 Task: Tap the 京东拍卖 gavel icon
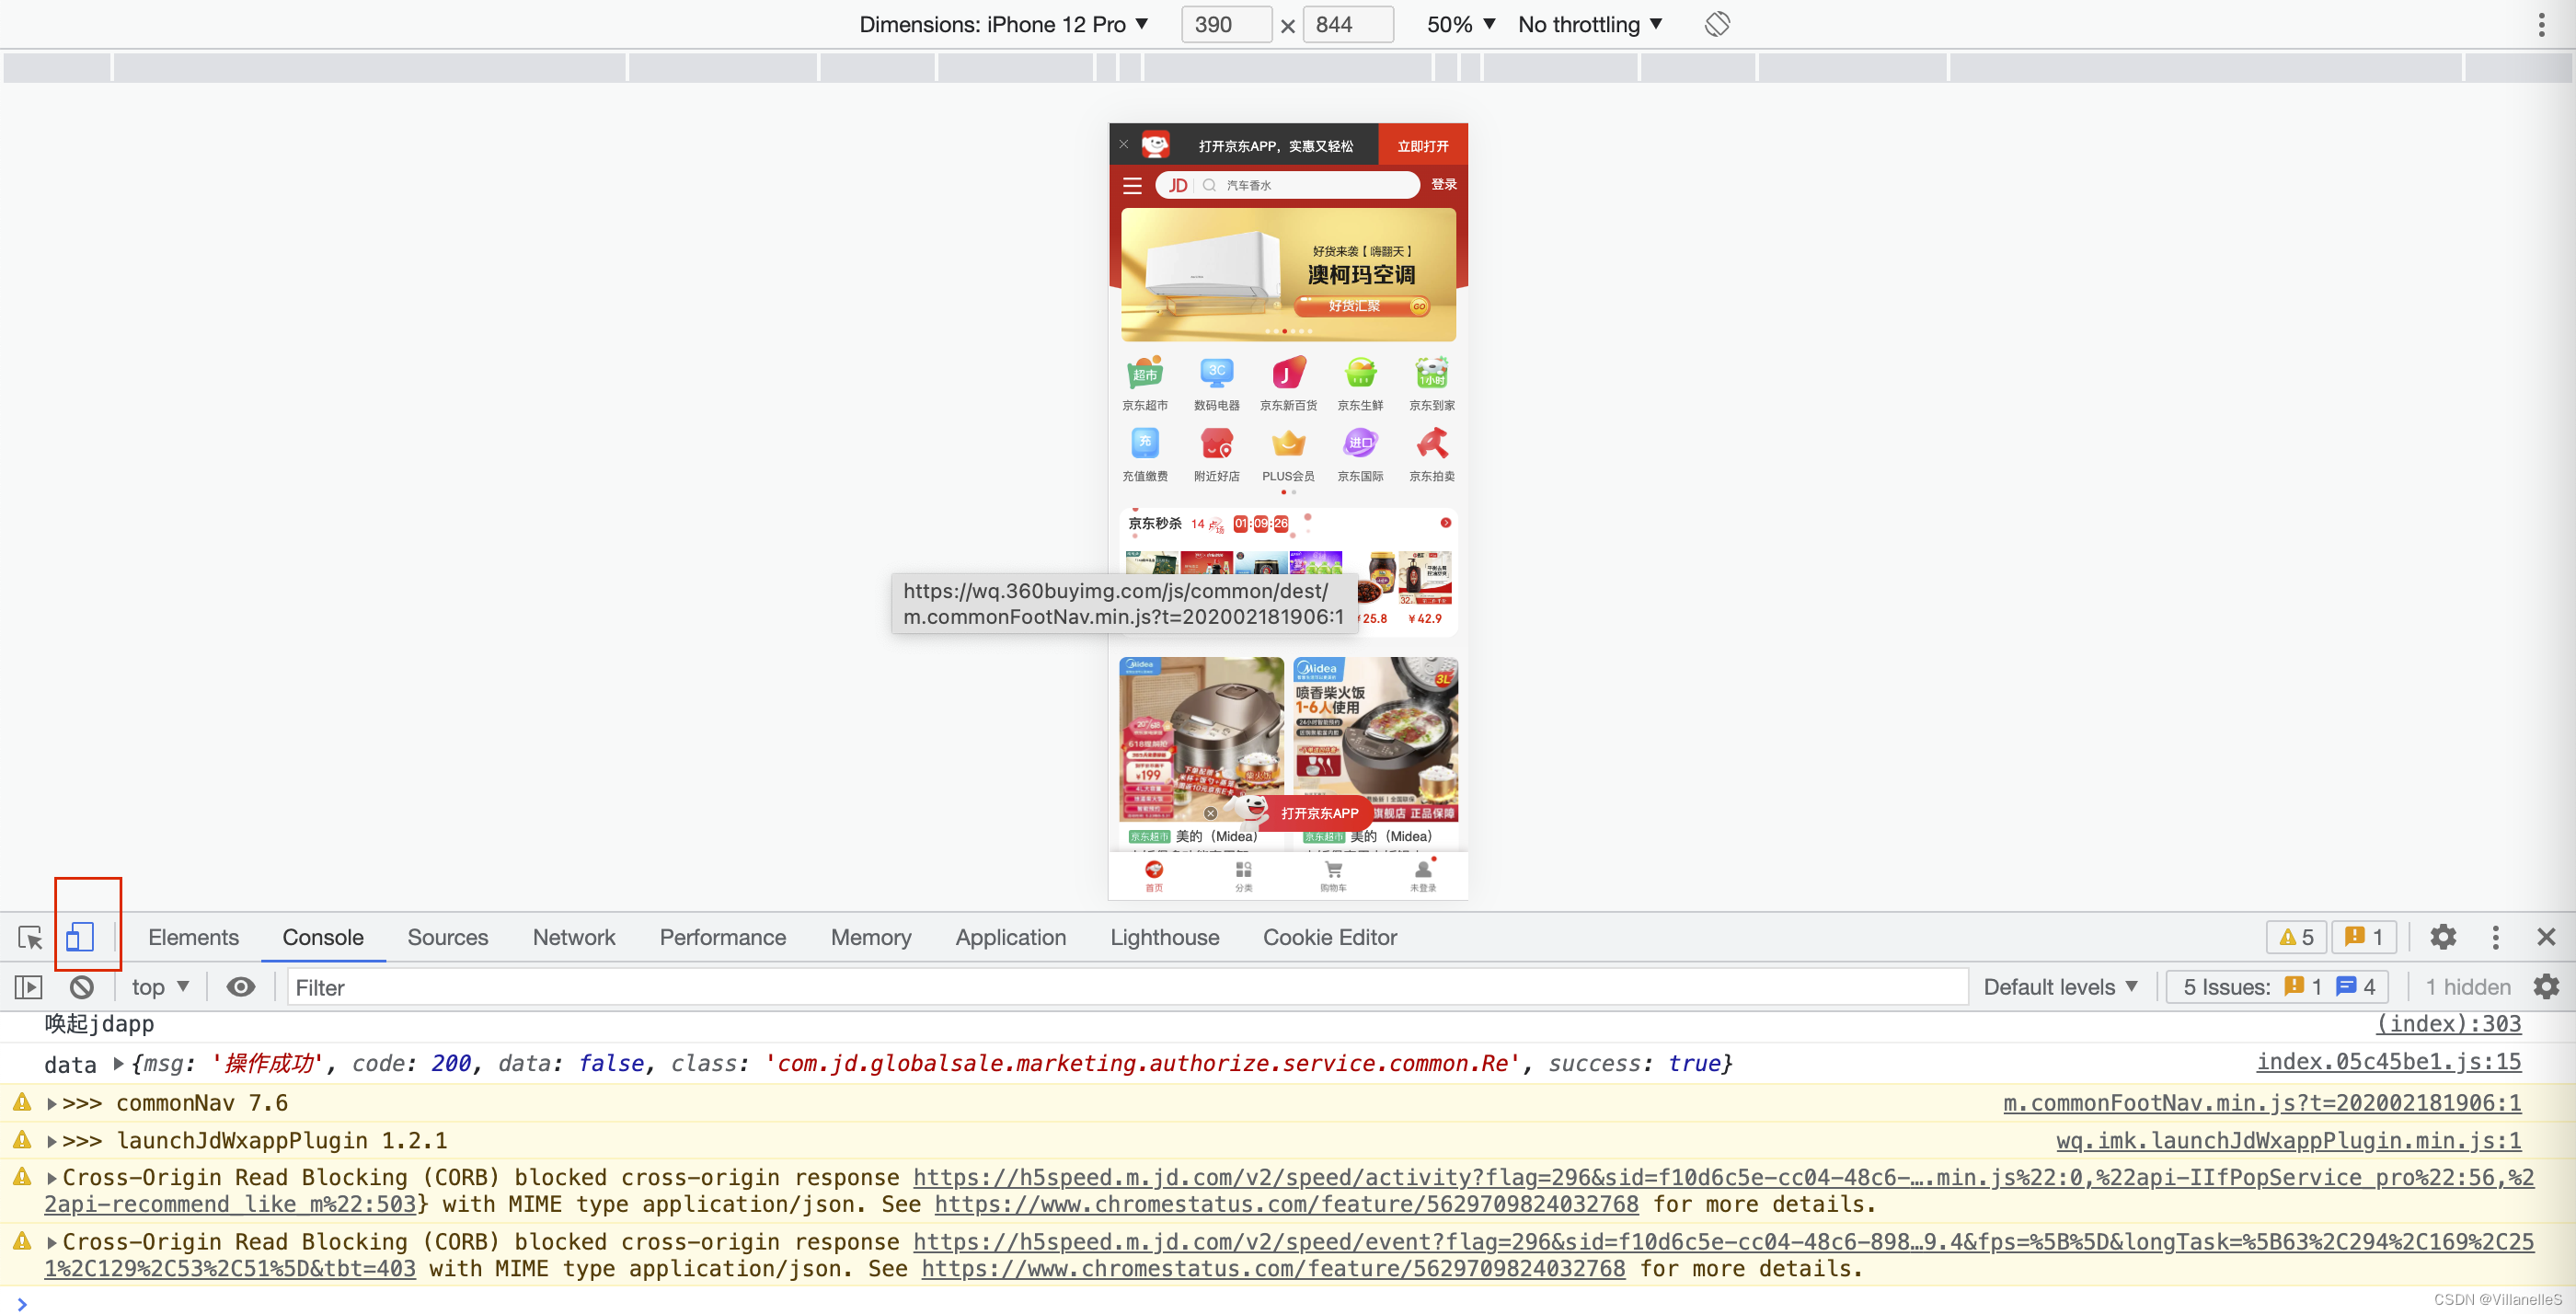(1432, 443)
